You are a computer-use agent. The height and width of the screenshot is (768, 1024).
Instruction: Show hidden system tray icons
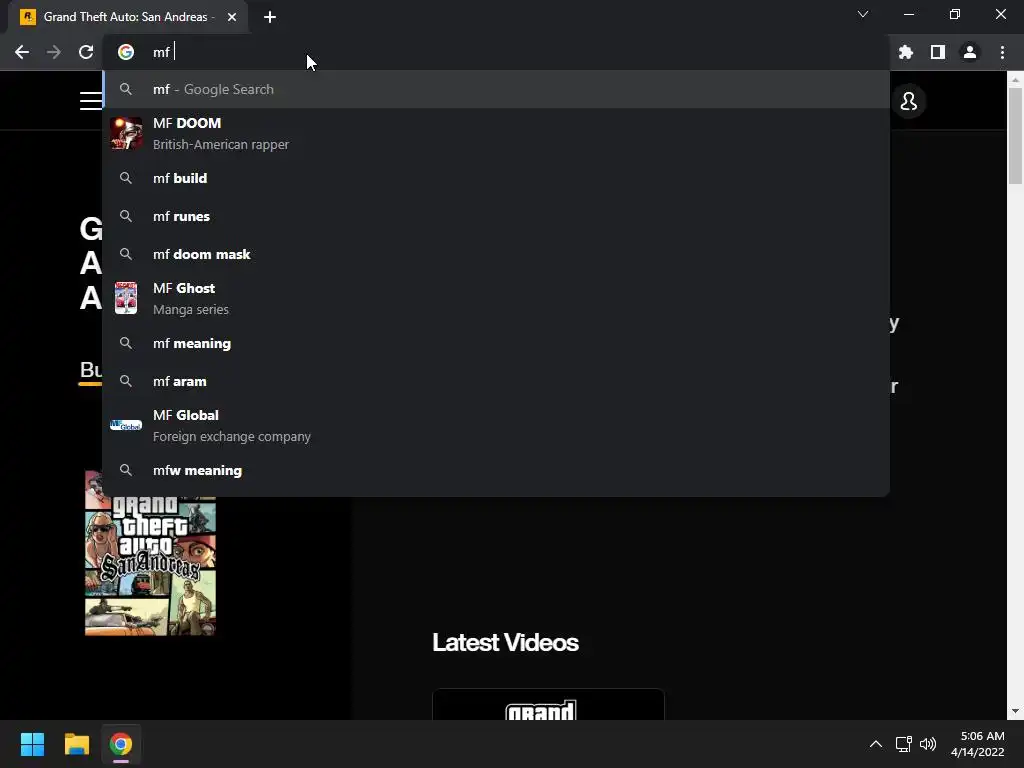click(x=876, y=744)
